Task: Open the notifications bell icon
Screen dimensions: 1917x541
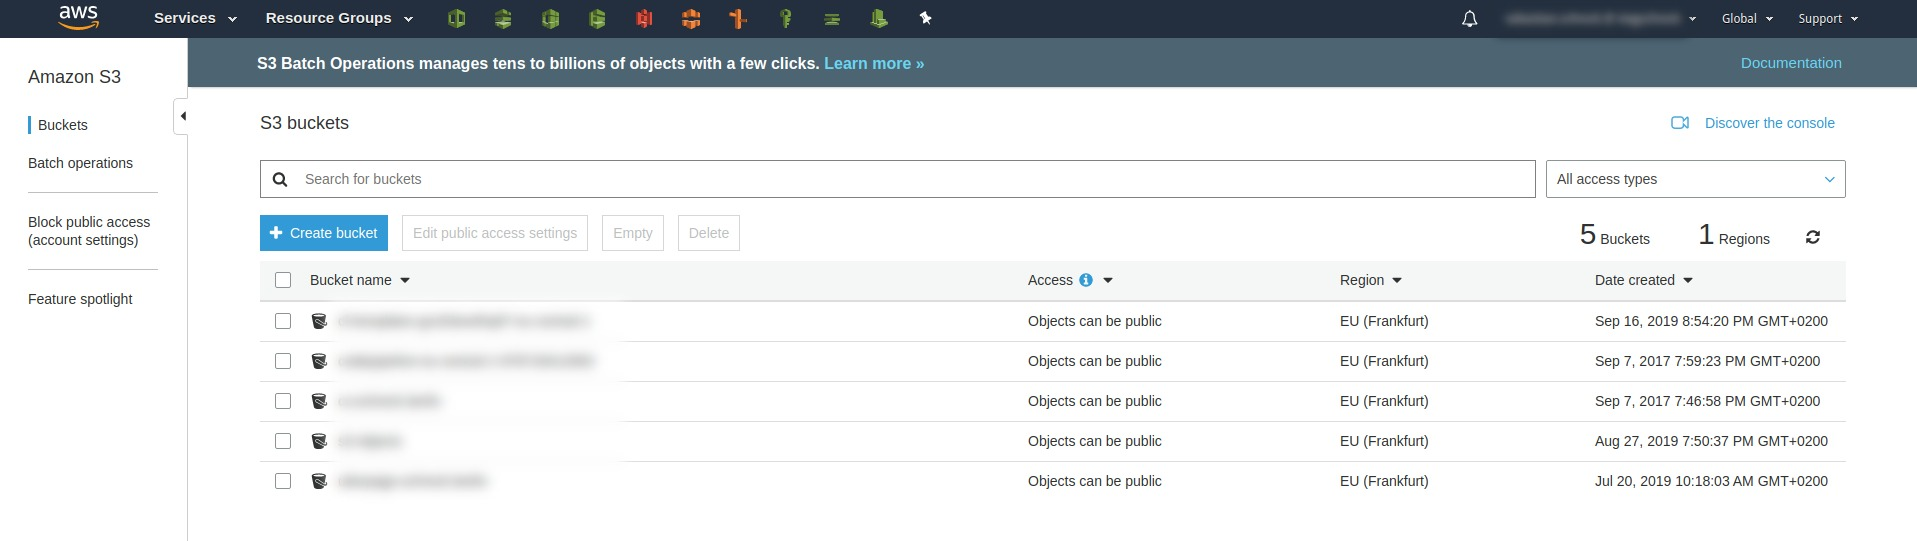Action: (1469, 18)
